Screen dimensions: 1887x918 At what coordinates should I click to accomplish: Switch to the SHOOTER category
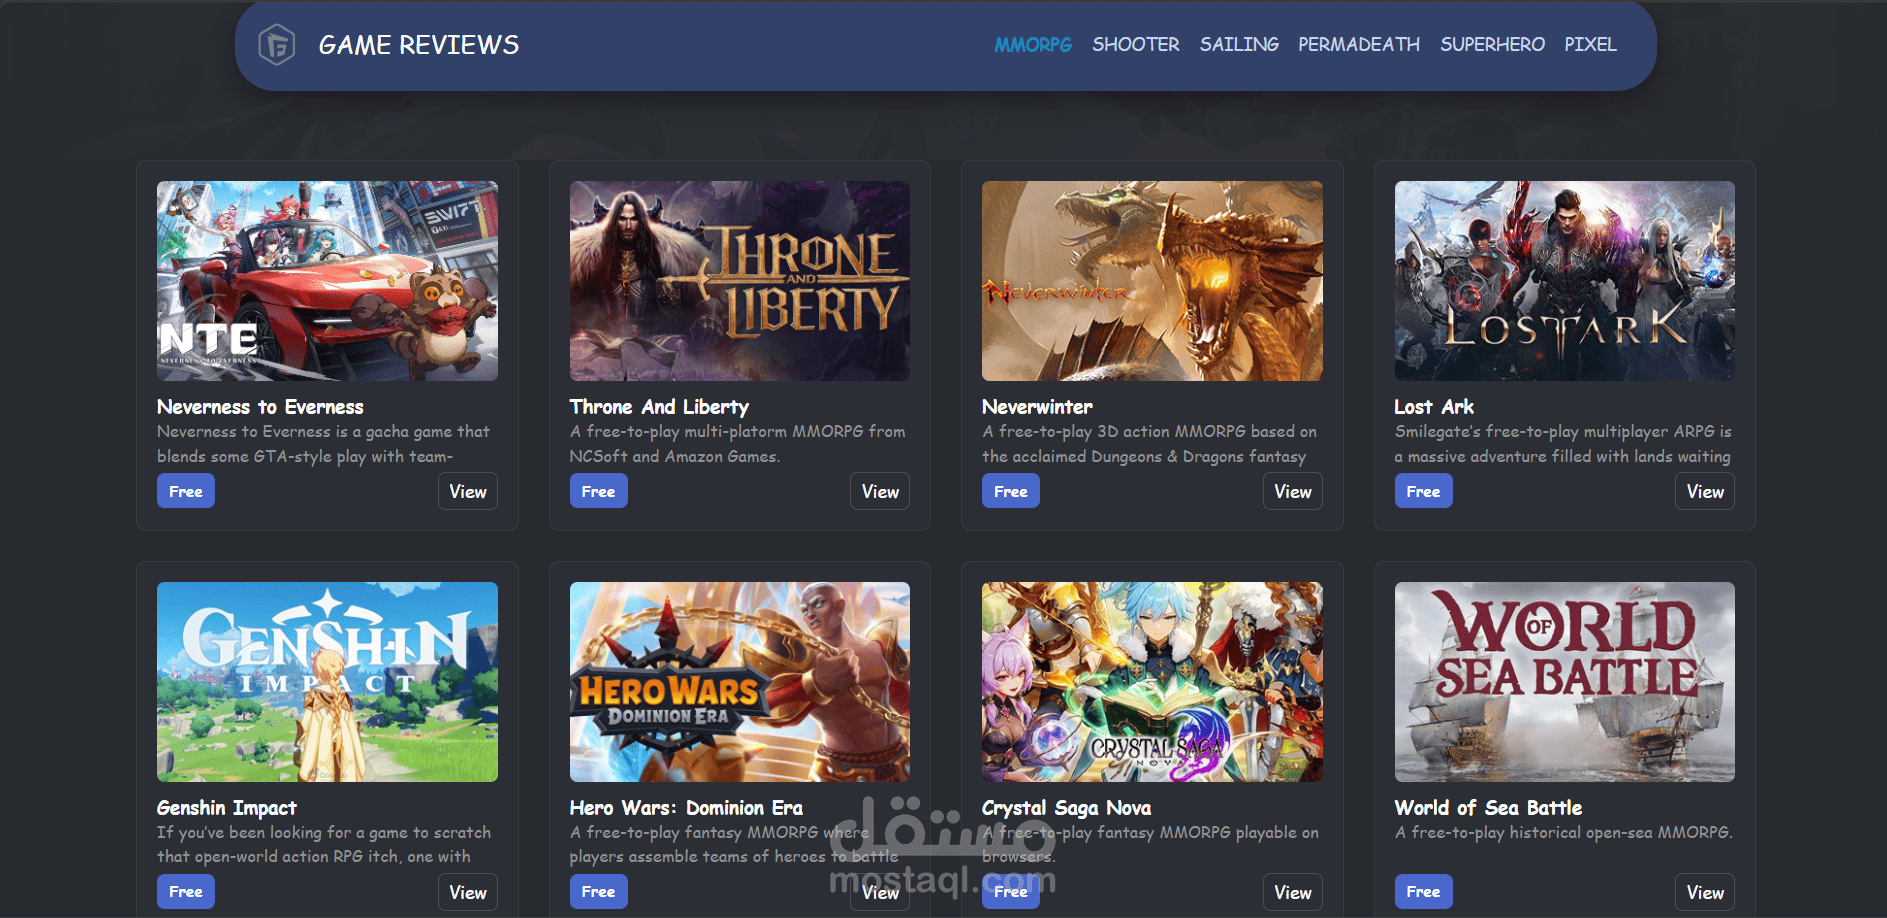[1135, 45]
